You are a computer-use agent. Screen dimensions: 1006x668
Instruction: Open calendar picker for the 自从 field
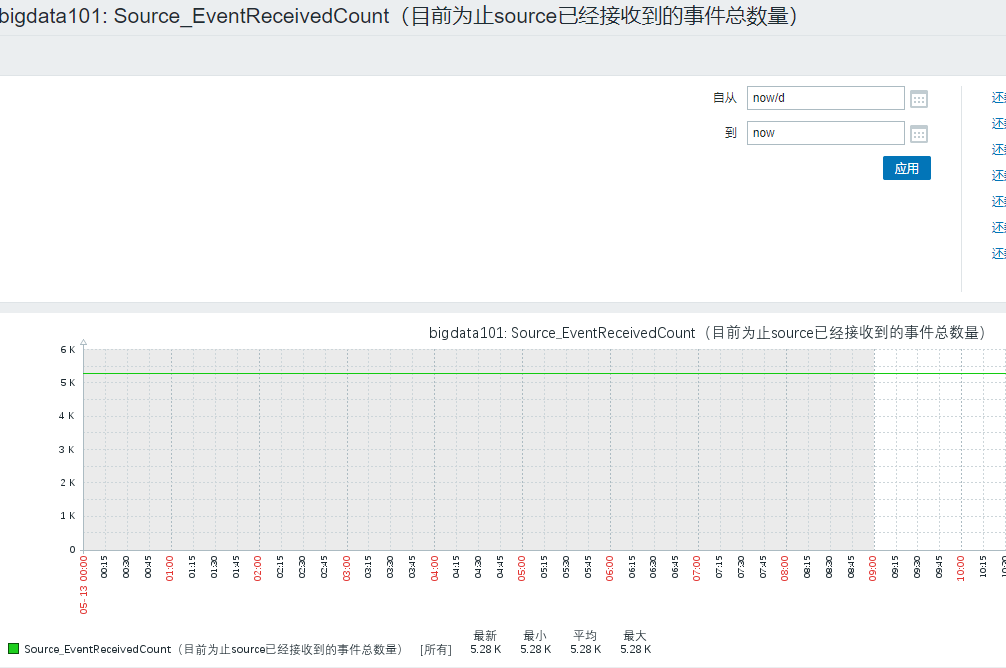tap(919, 99)
